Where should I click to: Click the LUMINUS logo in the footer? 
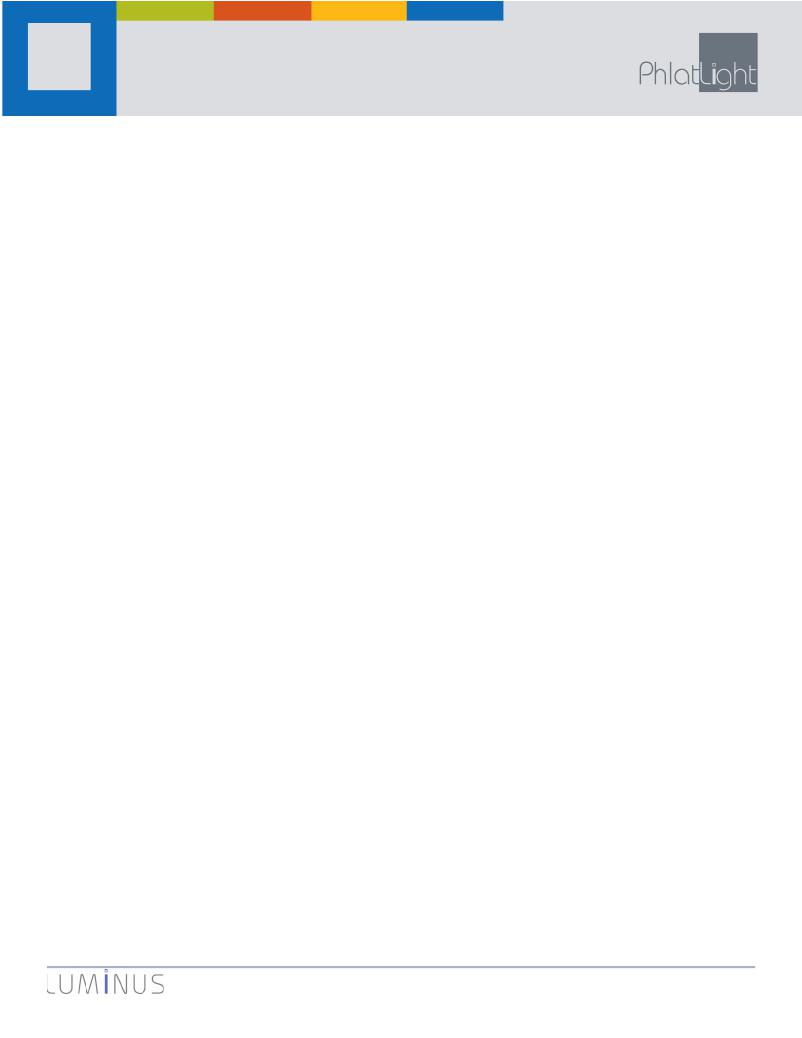click(x=106, y=984)
